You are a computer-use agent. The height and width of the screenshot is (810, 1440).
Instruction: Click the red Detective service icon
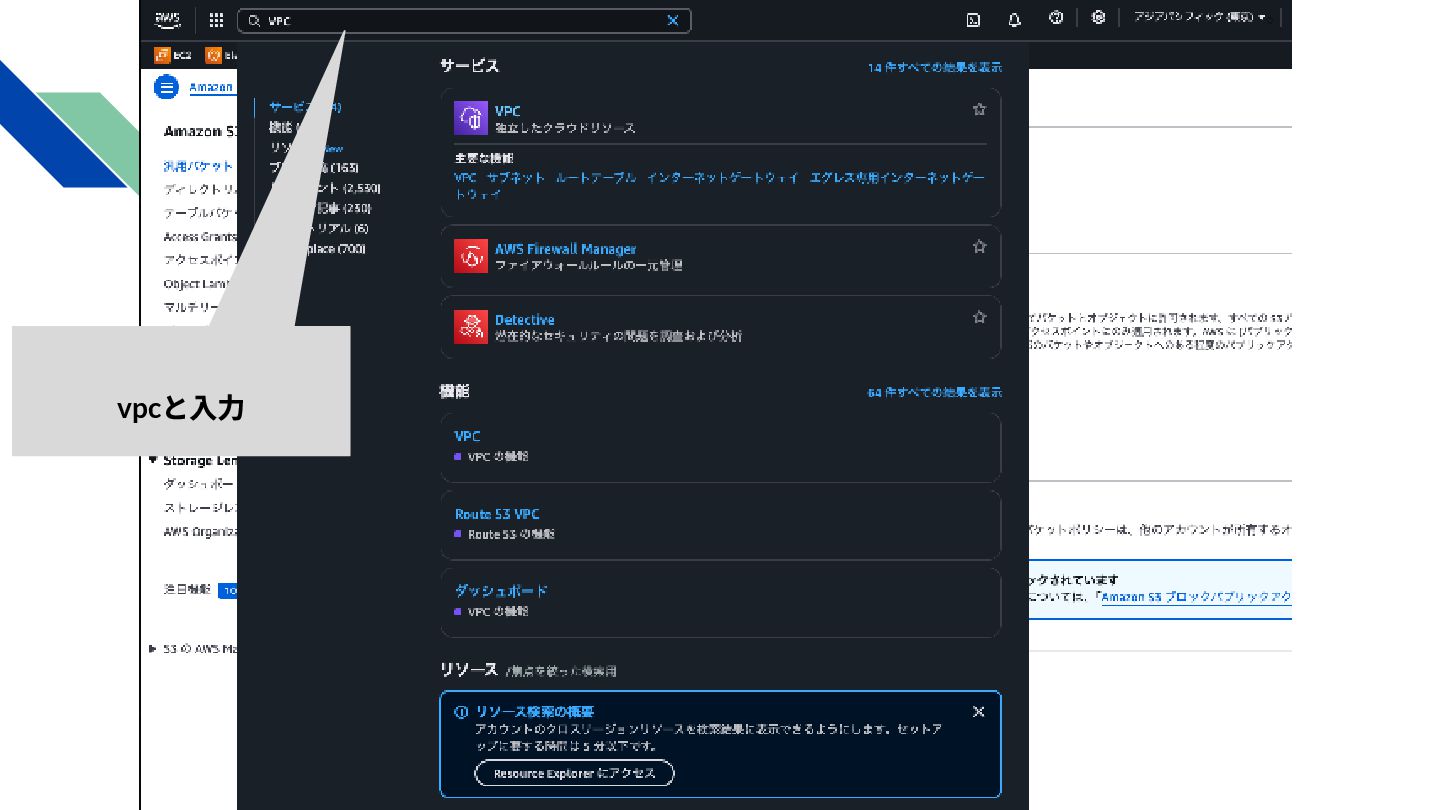coord(471,327)
